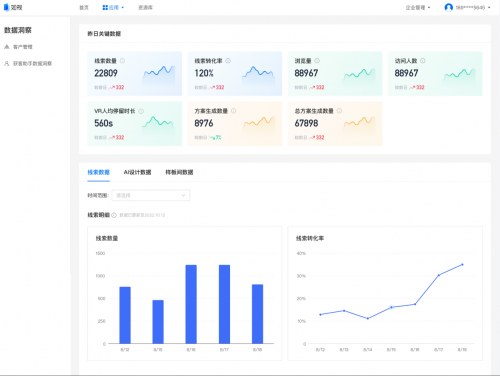Image resolution: width=500 pixels, height=376 pixels.
Task: Click the info icon beside 浏览量 card
Action: coord(317,61)
